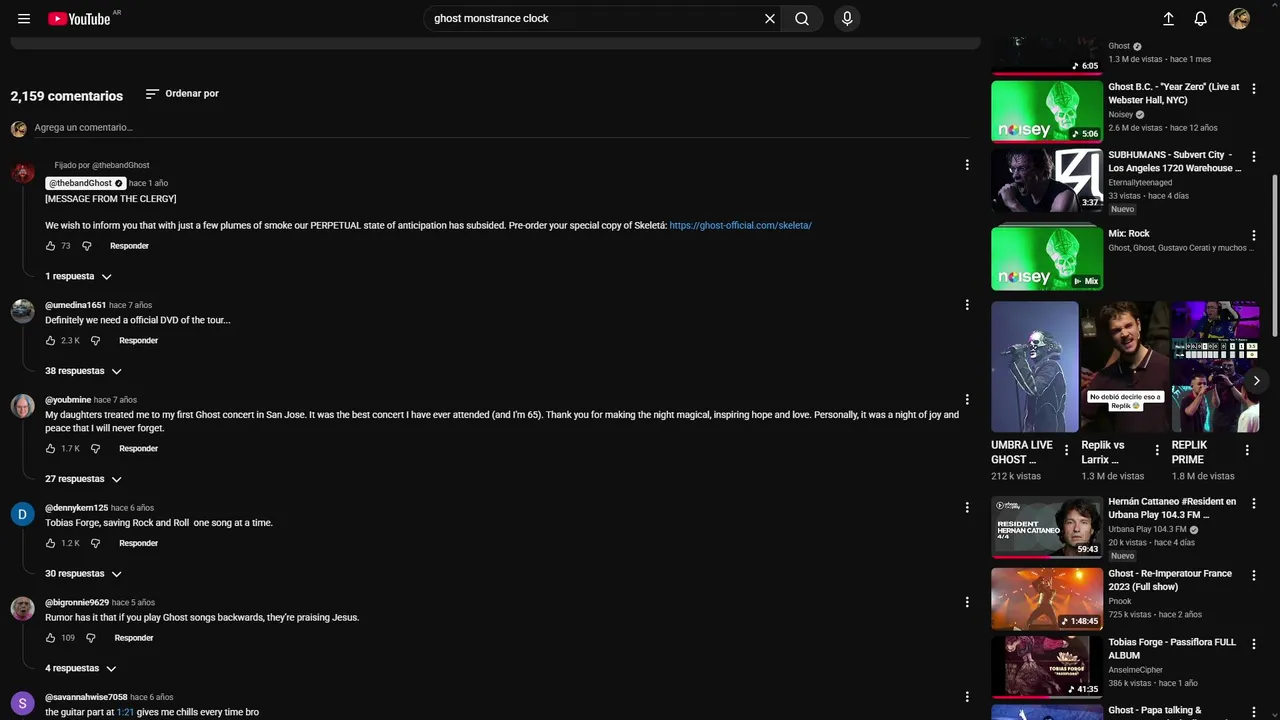Screen dimensions: 1280x720
Task: Reply to @bigronnie9629's comment
Action: (x=134, y=638)
